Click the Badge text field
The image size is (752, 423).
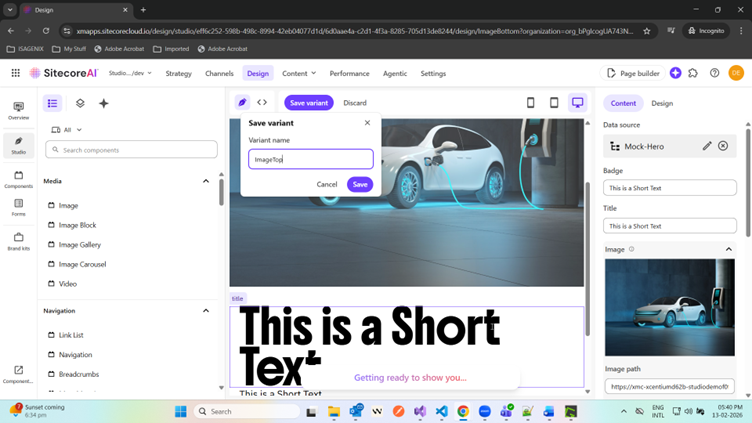click(670, 188)
